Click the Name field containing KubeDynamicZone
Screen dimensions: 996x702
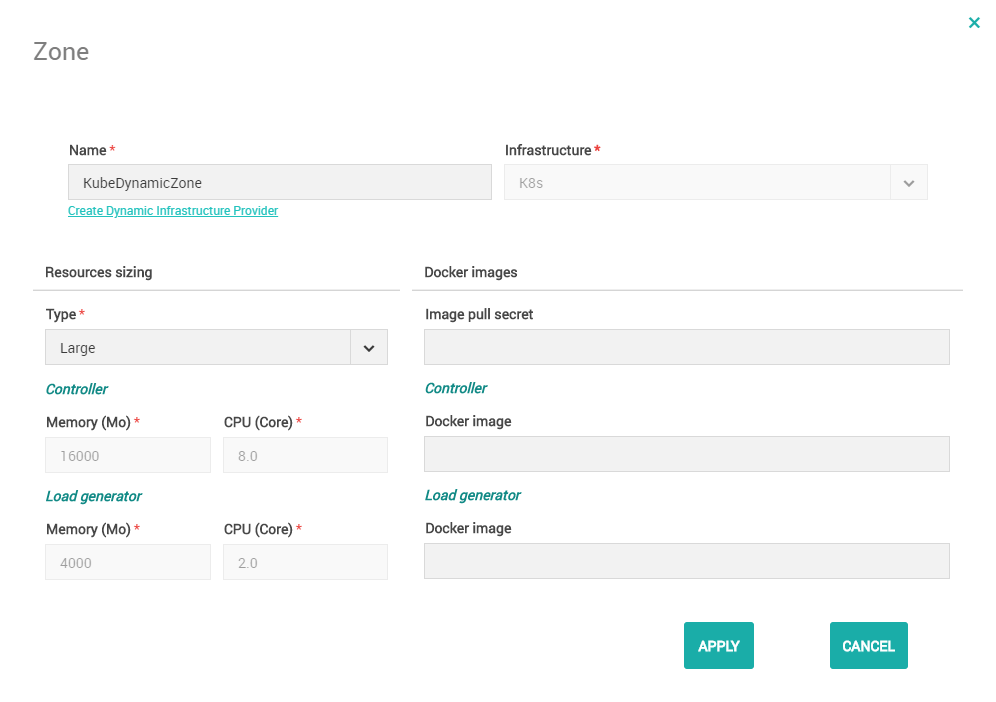(x=279, y=182)
